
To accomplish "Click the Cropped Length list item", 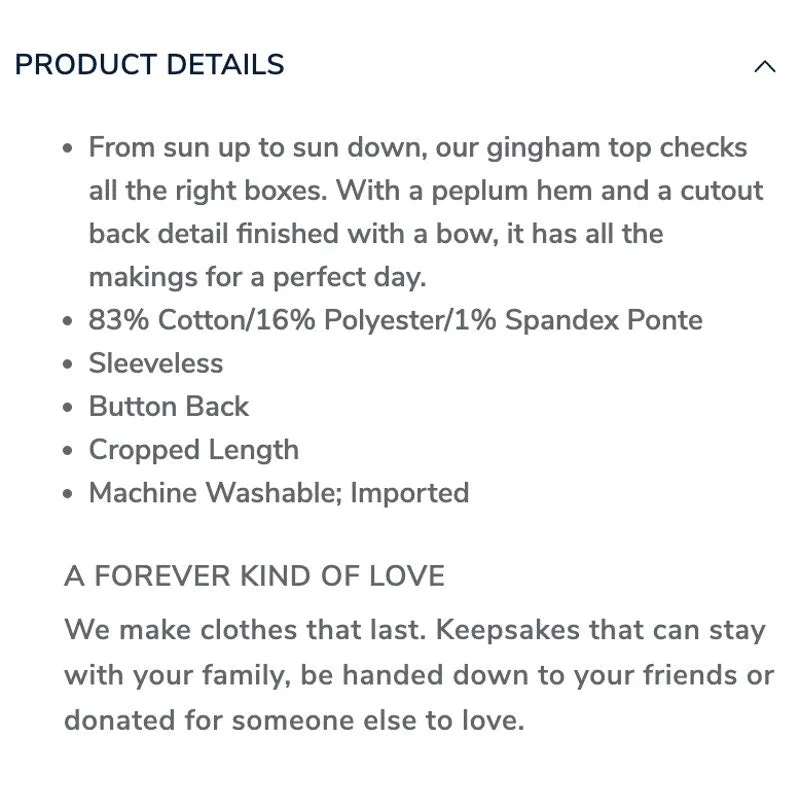I will pyautogui.click(x=194, y=451).
